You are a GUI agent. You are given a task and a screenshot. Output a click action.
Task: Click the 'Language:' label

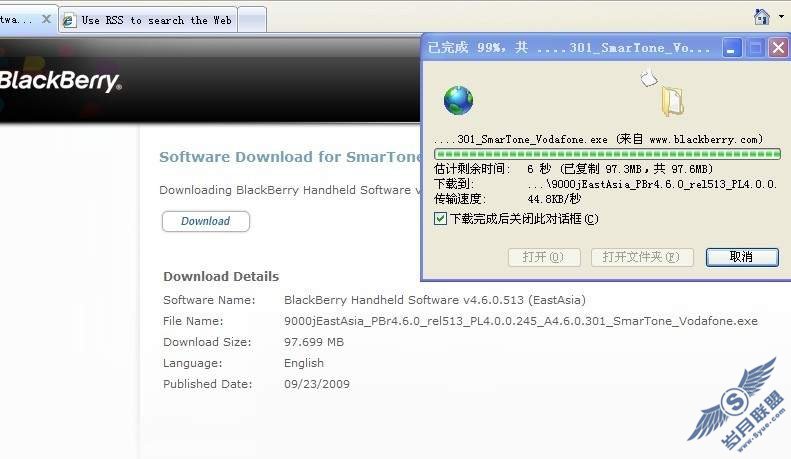tap(191, 363)
